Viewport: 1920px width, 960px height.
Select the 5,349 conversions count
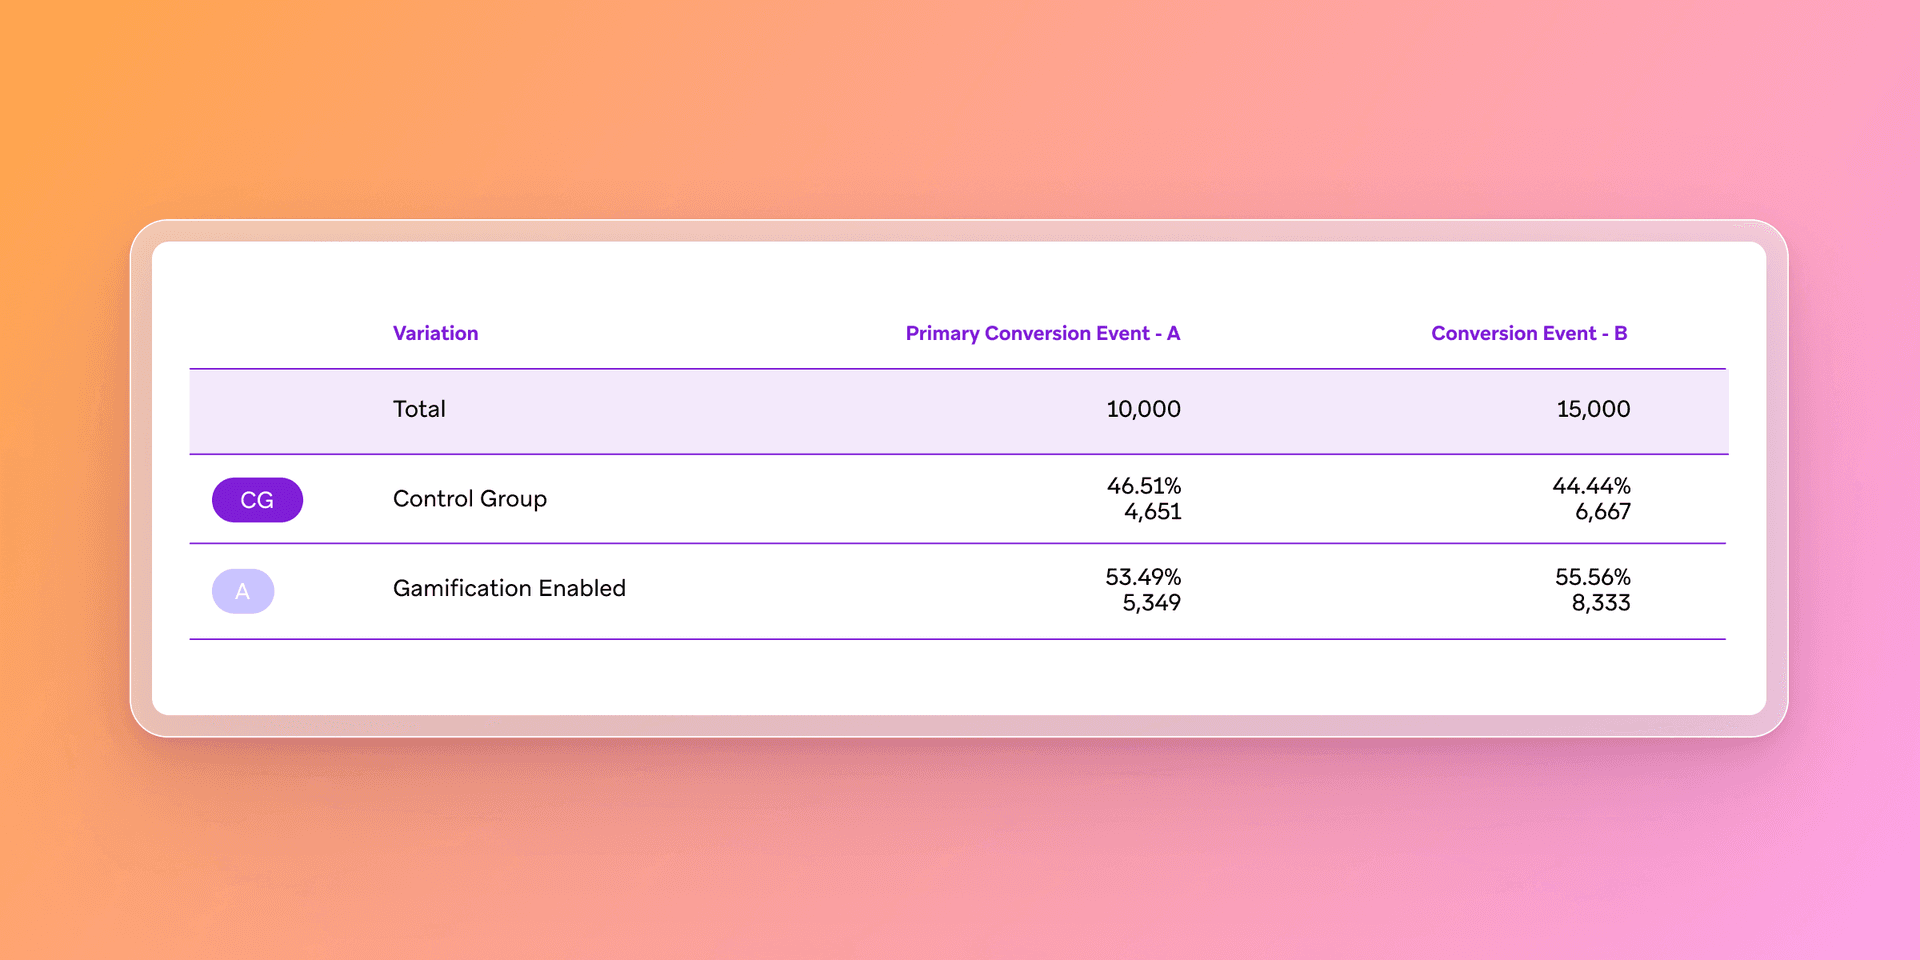(x=1151, y=603)
